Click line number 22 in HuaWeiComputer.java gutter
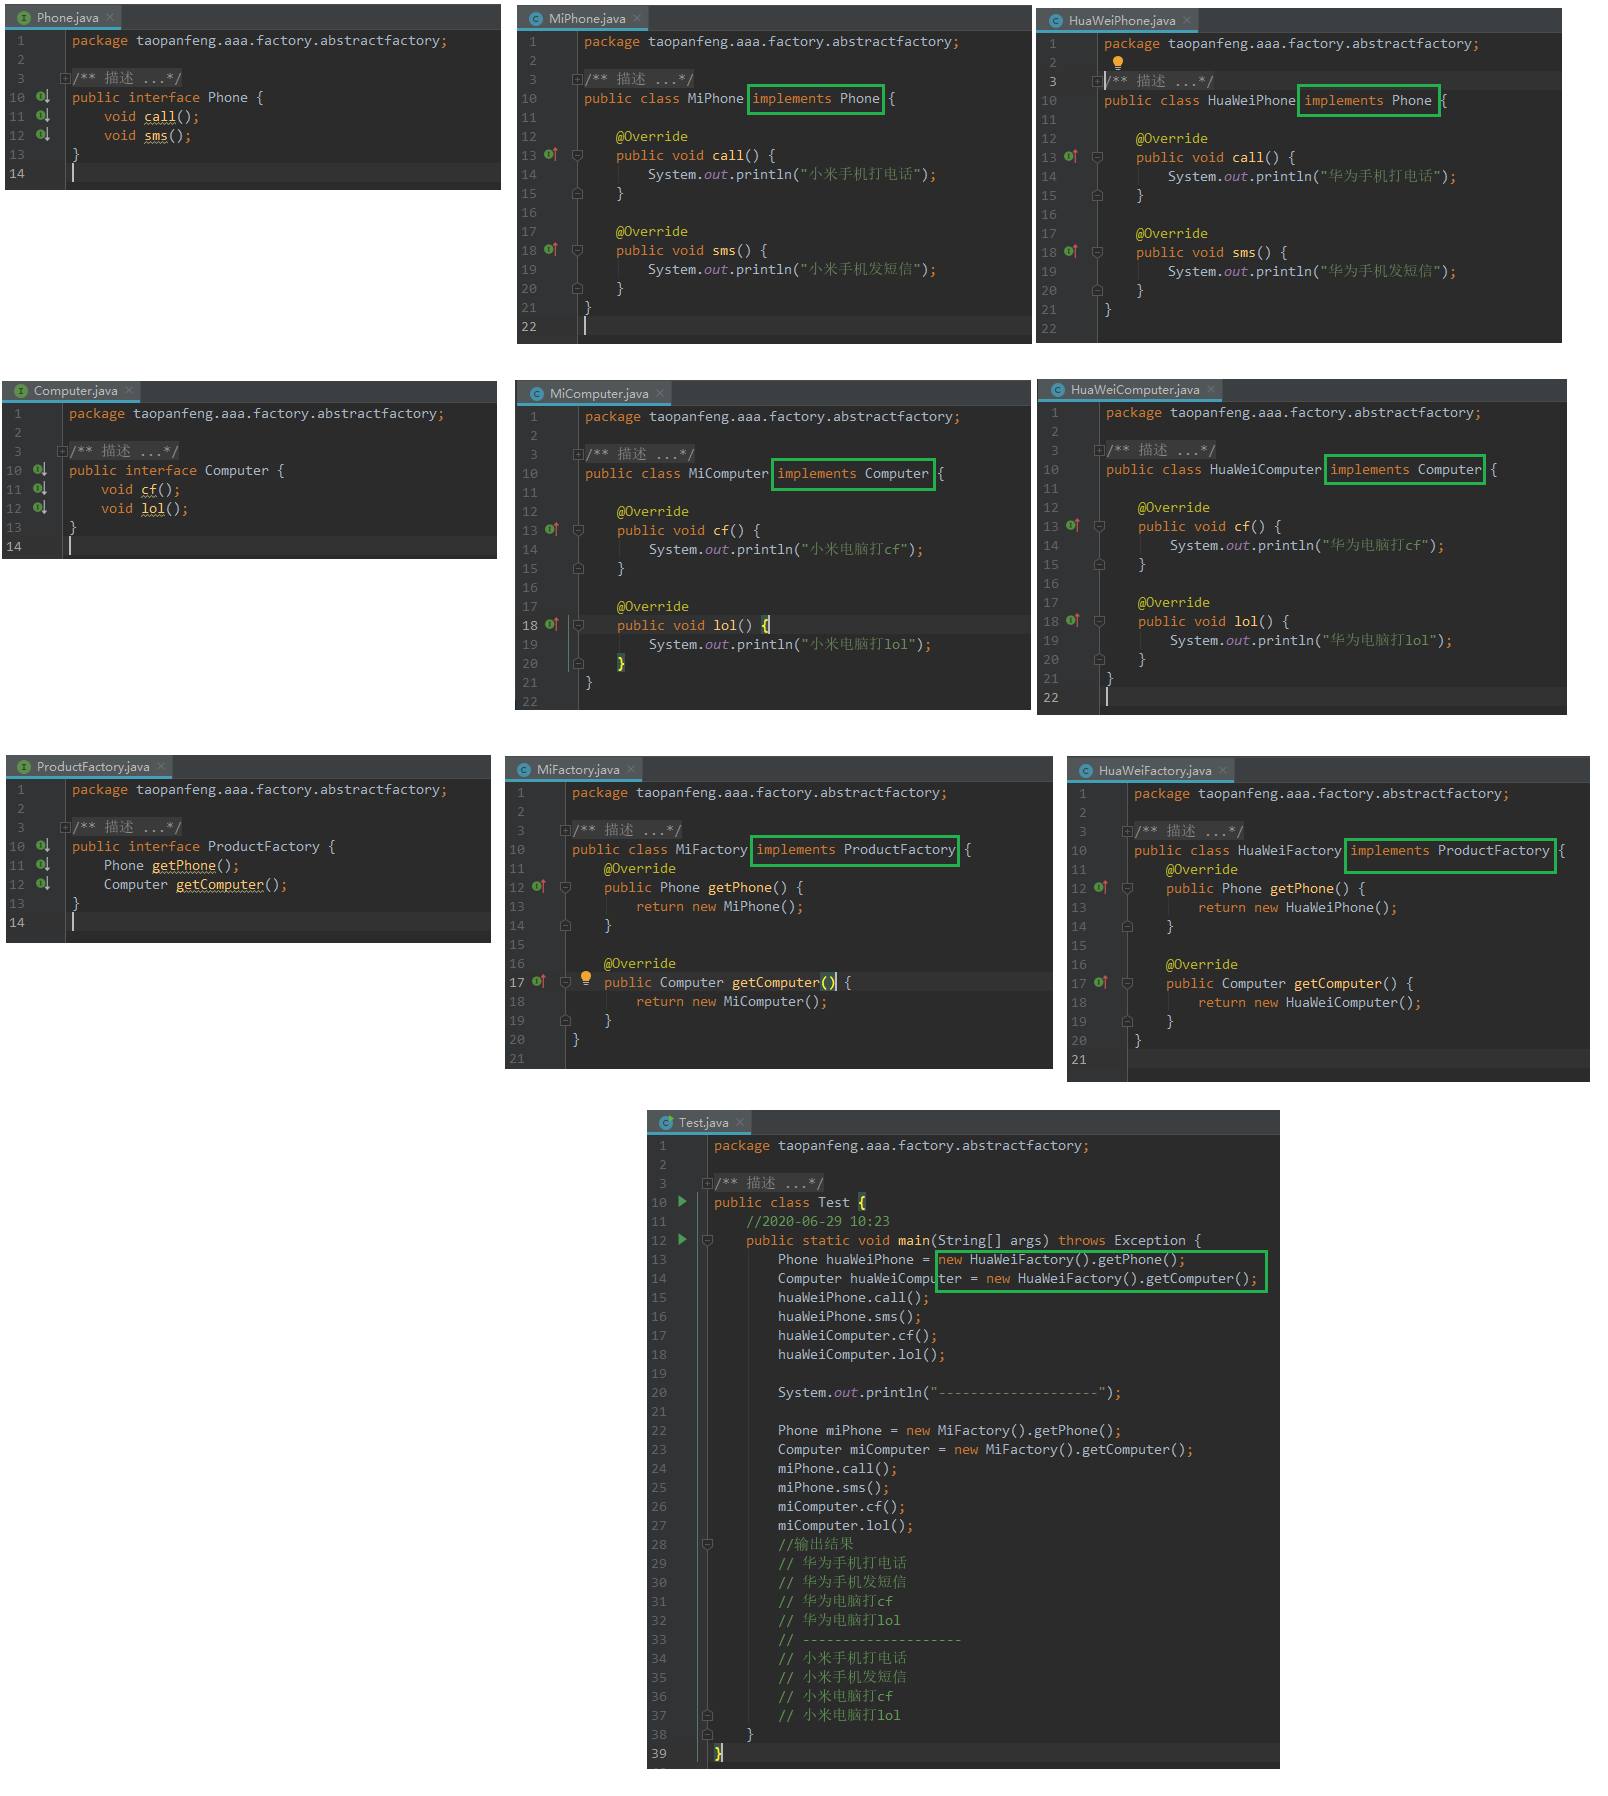 point(1051,698)
